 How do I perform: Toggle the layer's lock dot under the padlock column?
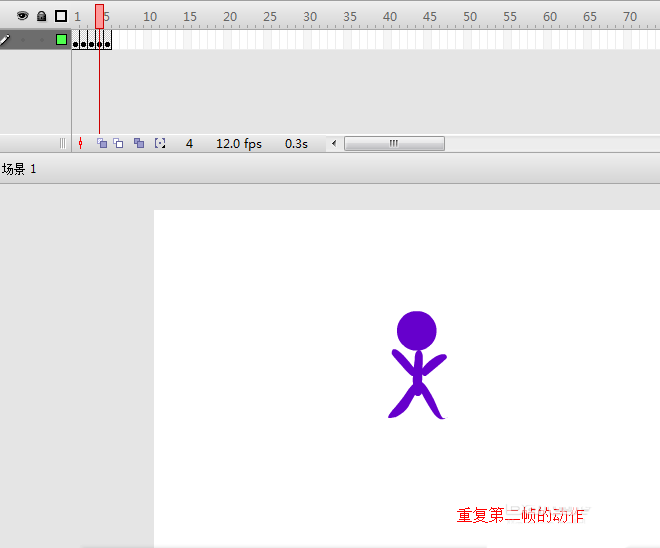pos(42,40)
